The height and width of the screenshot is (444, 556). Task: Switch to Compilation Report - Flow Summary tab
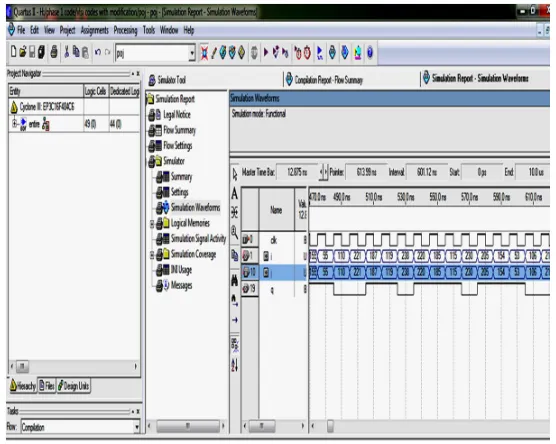click(324, 79)
